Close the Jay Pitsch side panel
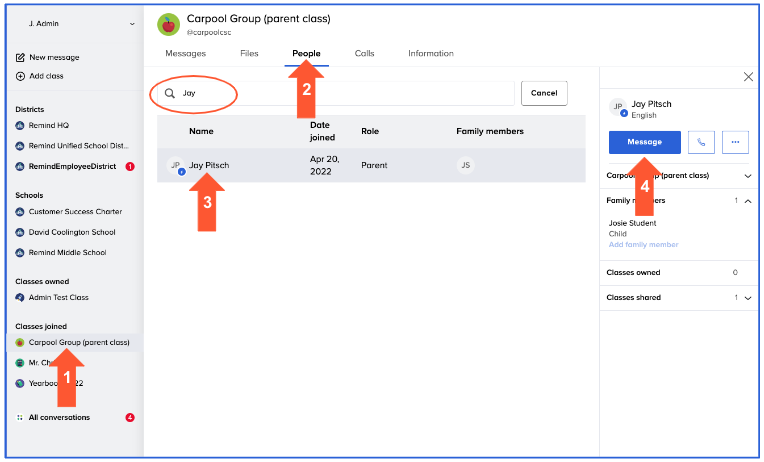764x462 pixels. tap(748, 77)
